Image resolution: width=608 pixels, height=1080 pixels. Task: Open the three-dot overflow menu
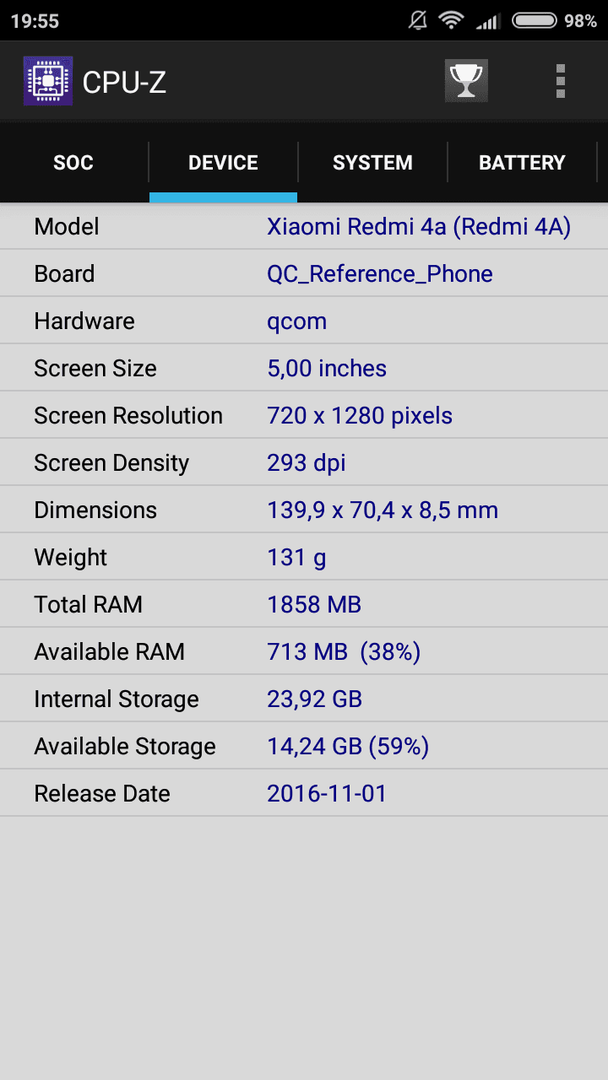click(560, 81)
